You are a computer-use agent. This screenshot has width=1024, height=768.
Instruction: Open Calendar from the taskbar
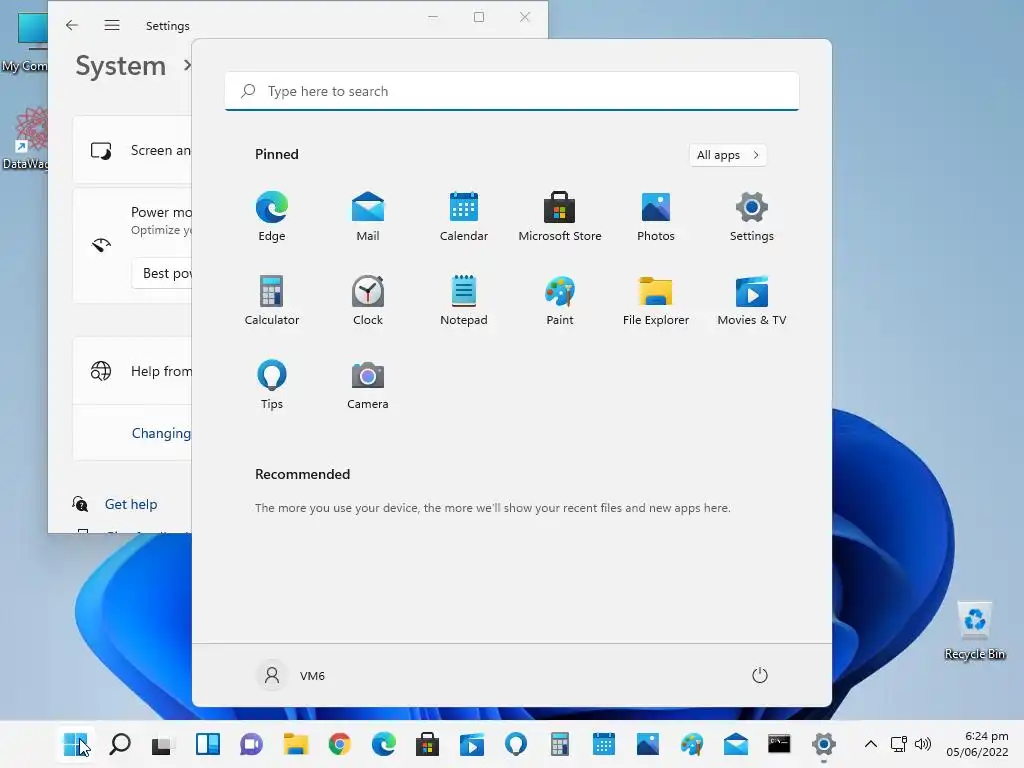(x=604, y=744)
